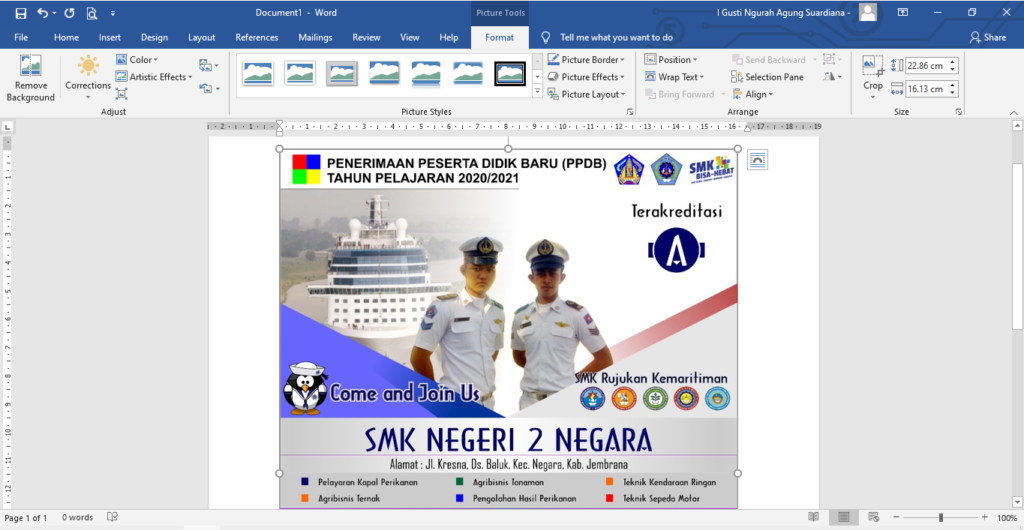
Task: Switch to the Design tab
Action: [154, 37]
